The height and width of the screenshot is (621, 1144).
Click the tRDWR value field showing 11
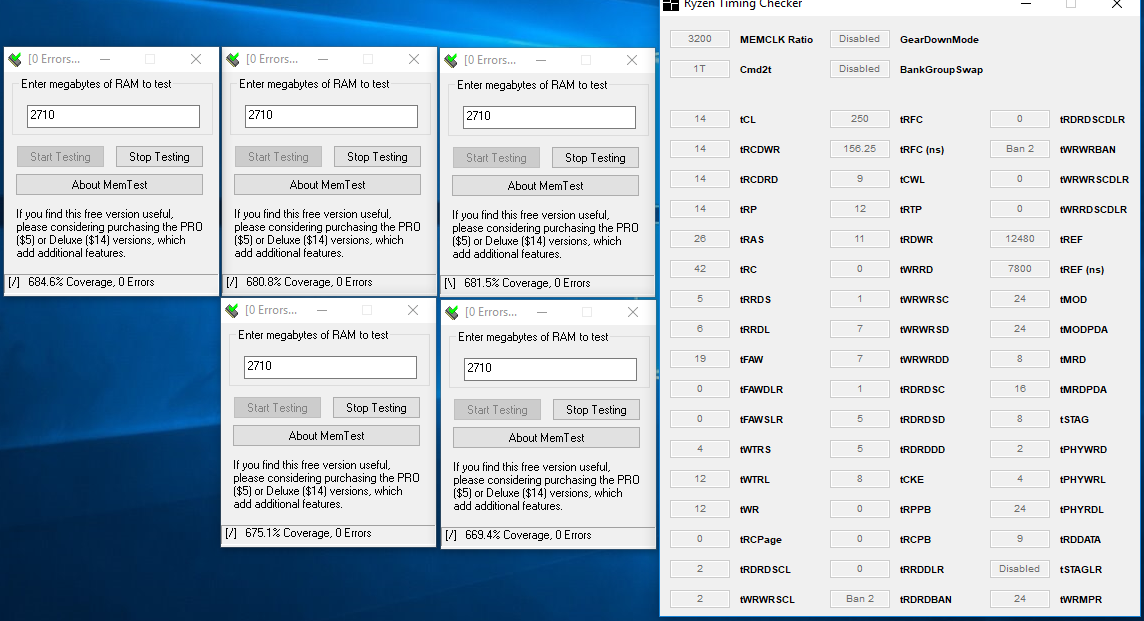pyautogui.click(x=859, y=239)
